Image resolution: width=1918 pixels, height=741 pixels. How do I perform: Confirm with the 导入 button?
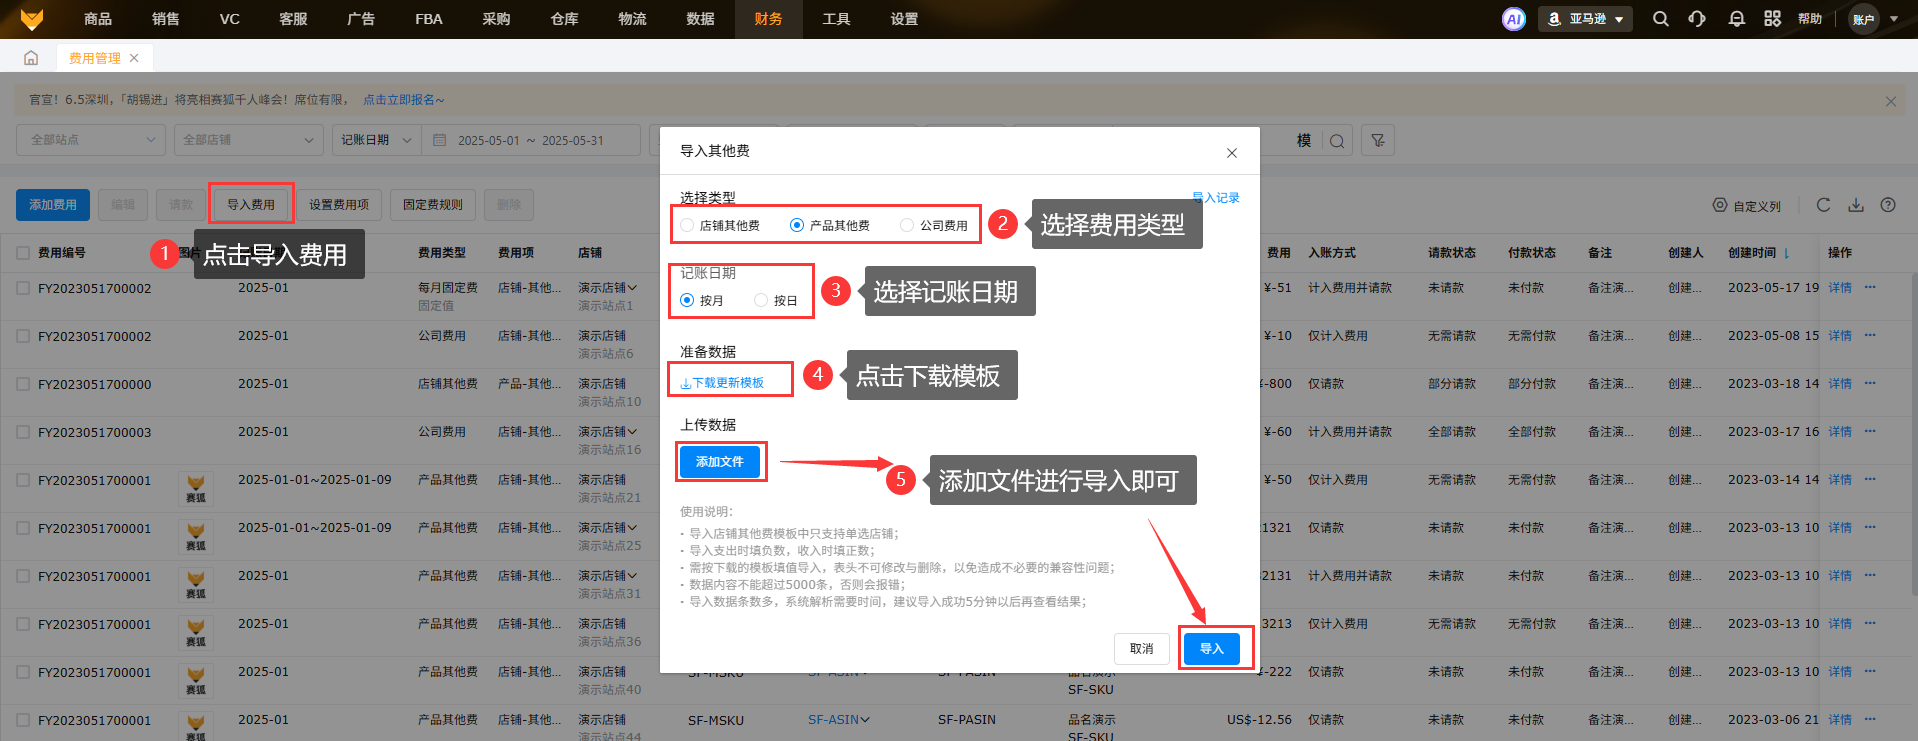pos(1212,649)
